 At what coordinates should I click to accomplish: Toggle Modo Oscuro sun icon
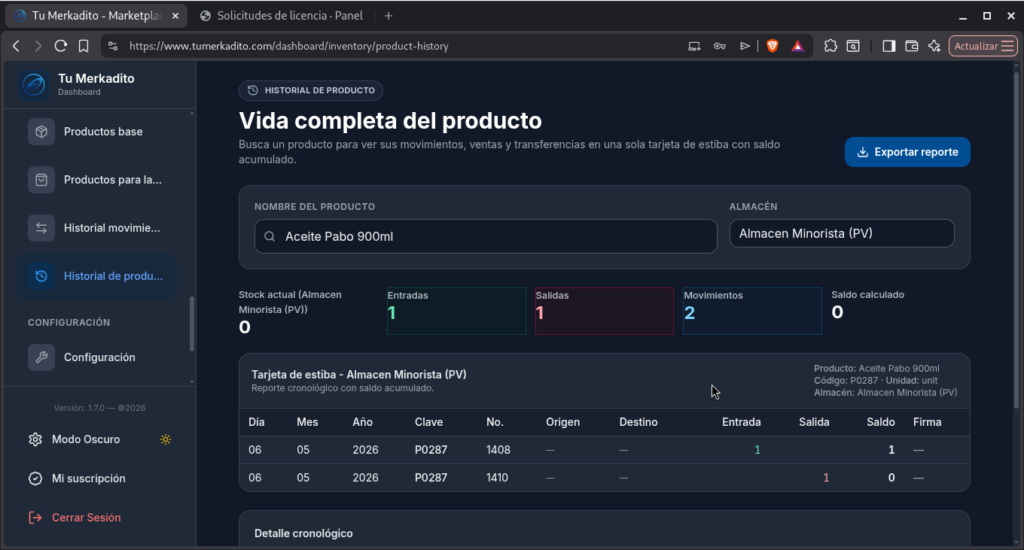(165, 440)
